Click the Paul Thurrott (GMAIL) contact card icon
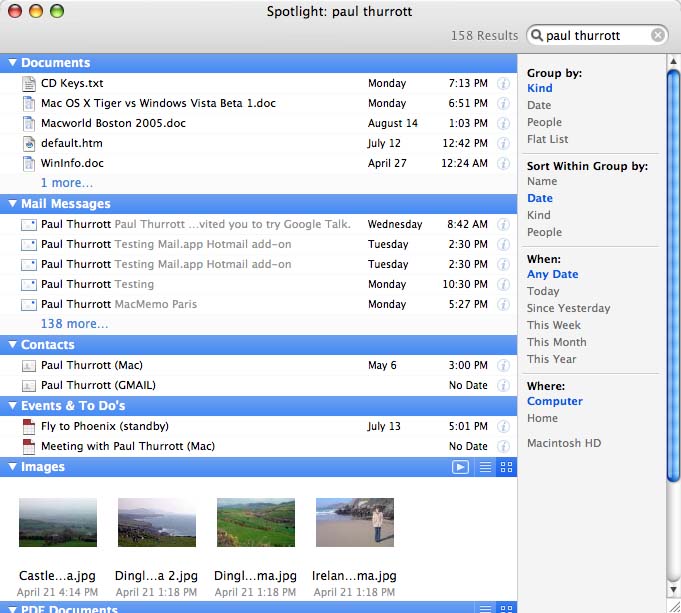The image size is (681, 613). 29,385
